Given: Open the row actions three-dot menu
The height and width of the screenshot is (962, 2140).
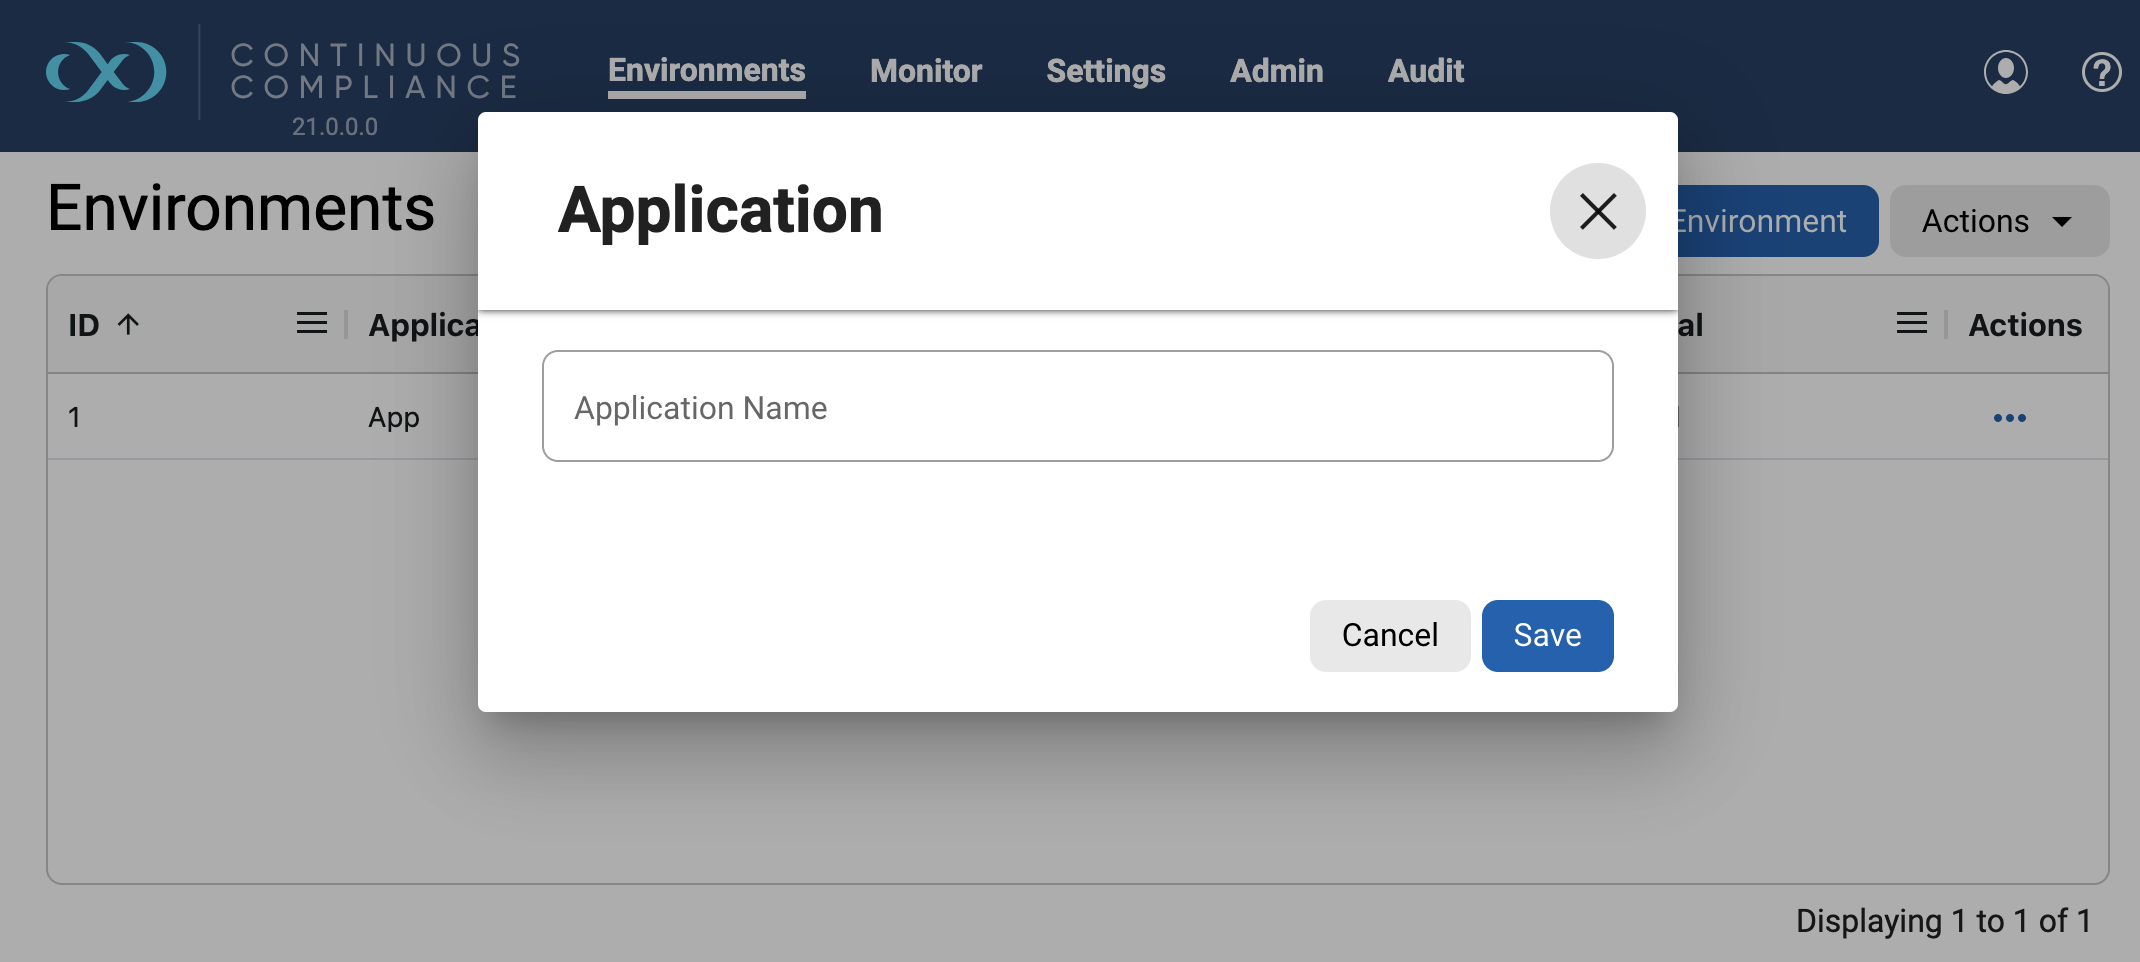Looking at the screenshot, I should 2009,418.
